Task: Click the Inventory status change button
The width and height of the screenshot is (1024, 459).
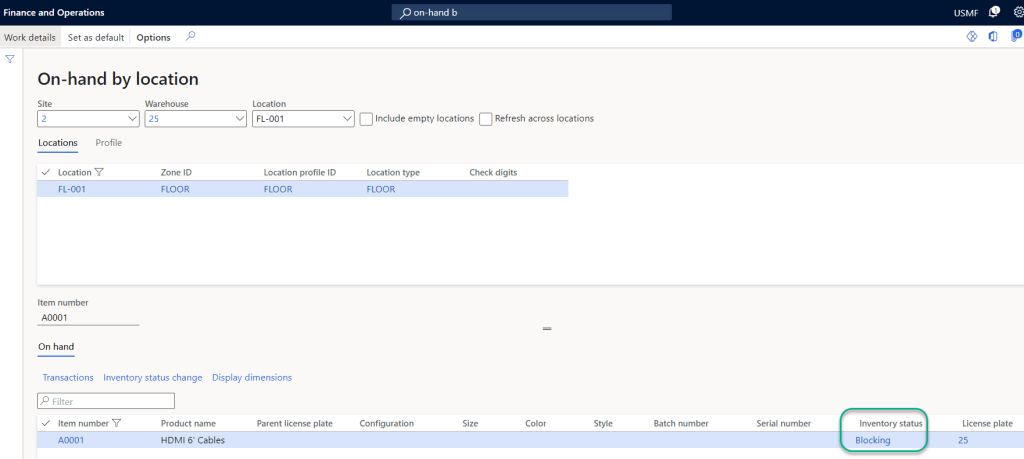Action: pyautogui.click(x=152, y=377)
